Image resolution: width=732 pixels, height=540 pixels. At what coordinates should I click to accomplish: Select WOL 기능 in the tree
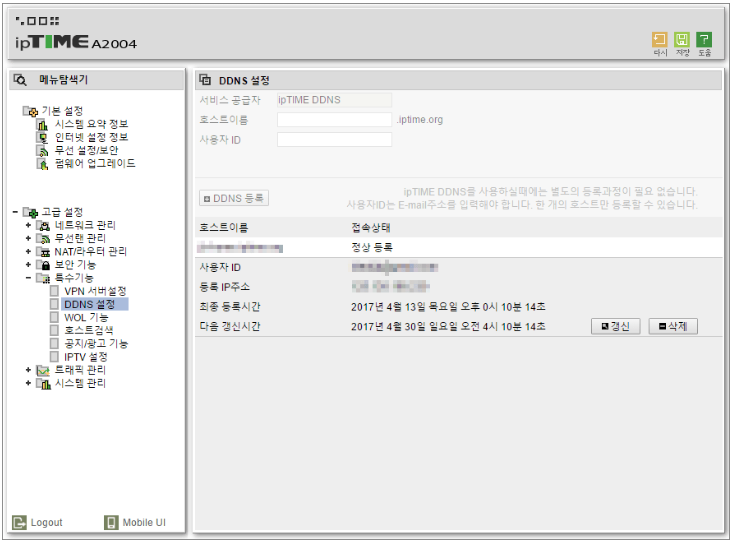coord(86,317)
